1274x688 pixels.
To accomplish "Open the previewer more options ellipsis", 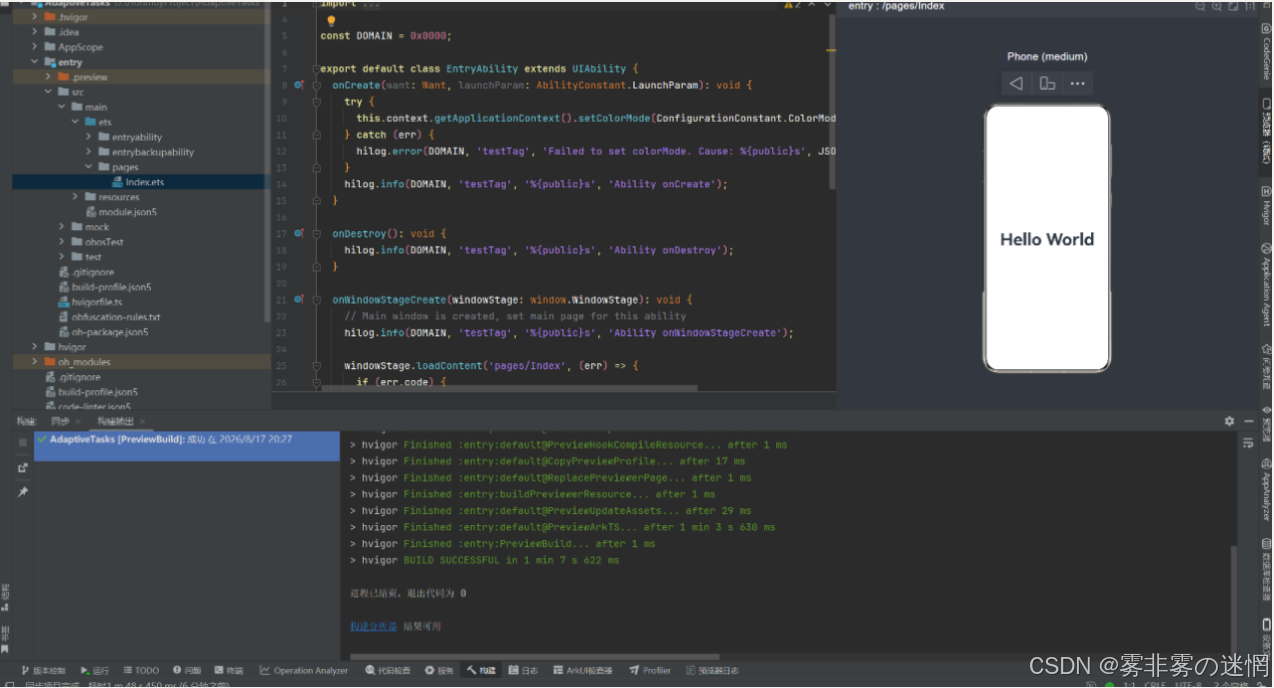I will click(x=1077, y=83).
